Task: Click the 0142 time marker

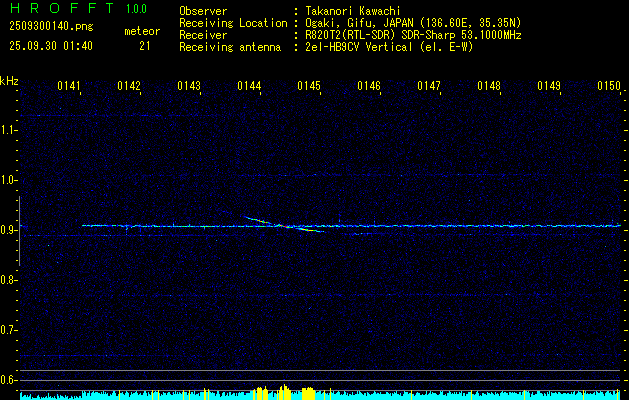Action: coord(129,86)
